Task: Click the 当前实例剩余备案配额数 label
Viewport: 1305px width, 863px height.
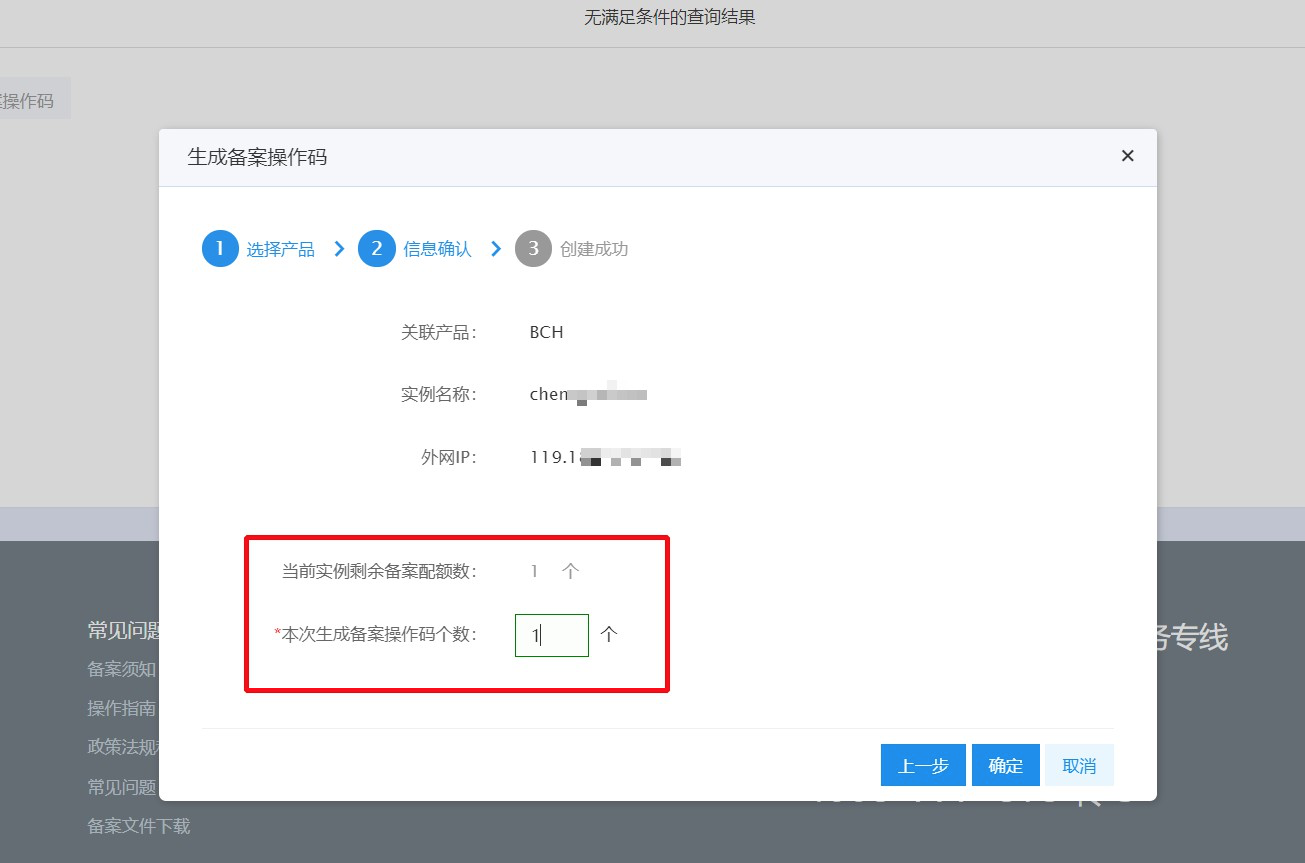Action: tap(380, 572)
